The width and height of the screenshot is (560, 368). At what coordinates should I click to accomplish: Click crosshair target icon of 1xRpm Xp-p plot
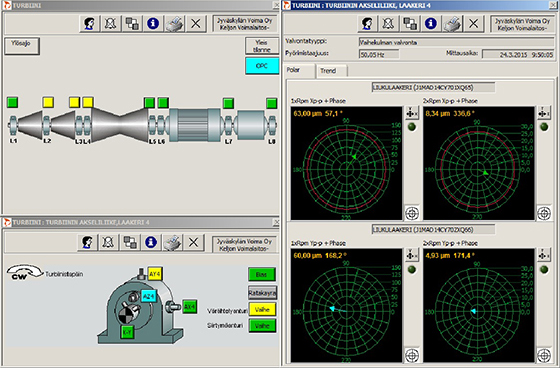tap(412, 213)
